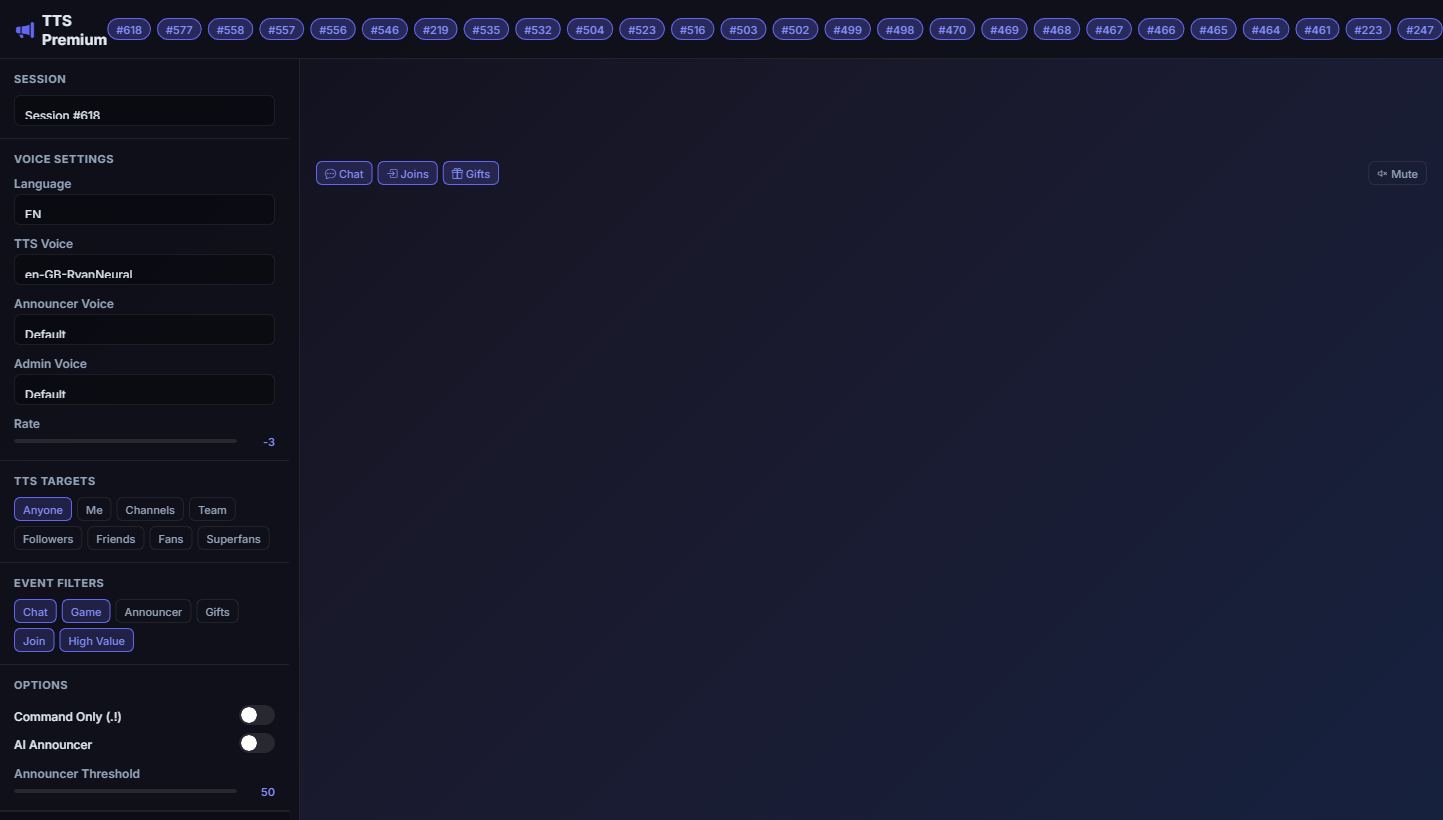Toggle the High Value event filter
The height and width of the screenshot is (820, 1443).
pos(96,640)
